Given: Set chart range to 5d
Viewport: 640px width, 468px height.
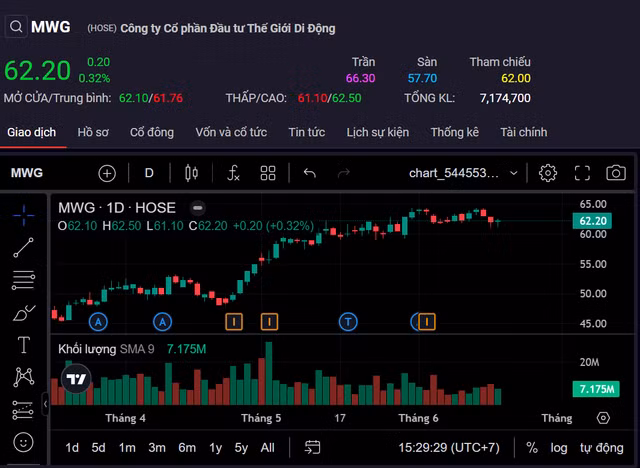Looking at the screenshot, I should [x=98, y=448].
